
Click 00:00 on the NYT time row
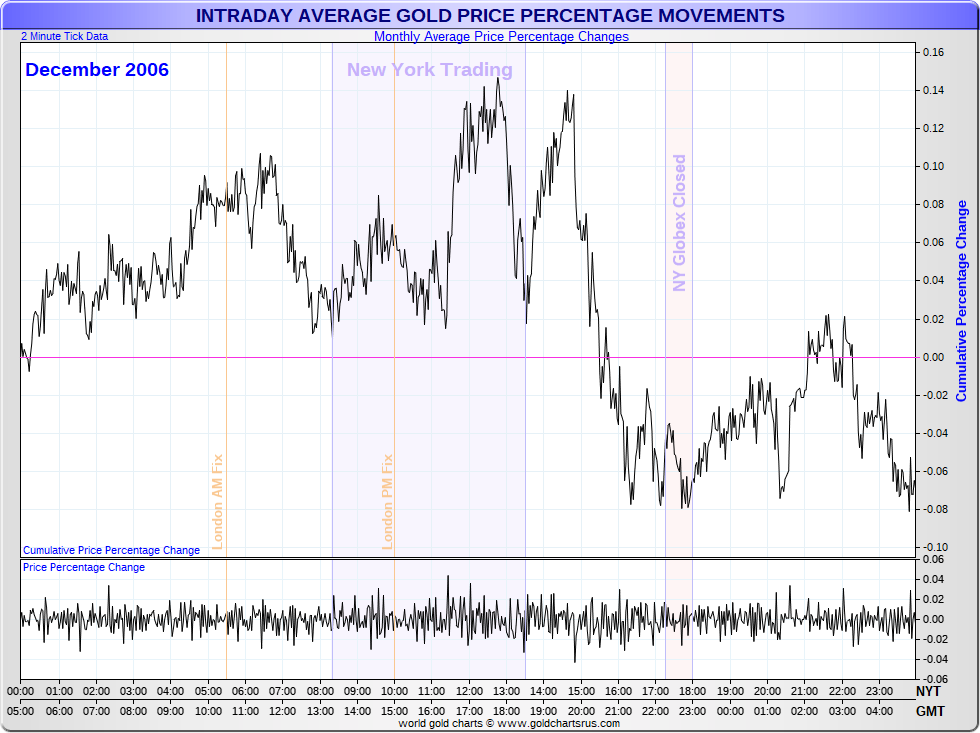point(21,691)
